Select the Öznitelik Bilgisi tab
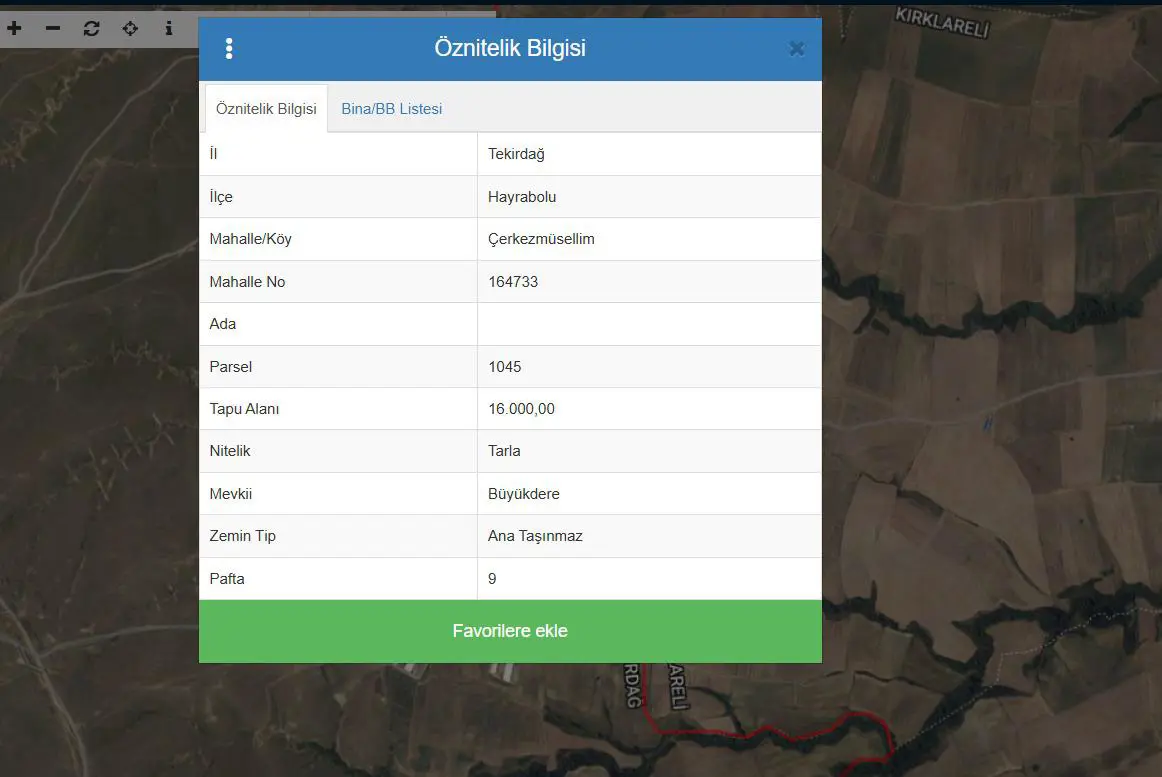Image resolution: width=1162 pixels, height=777 pixels. pyautogui.click(x=266, y=109)
